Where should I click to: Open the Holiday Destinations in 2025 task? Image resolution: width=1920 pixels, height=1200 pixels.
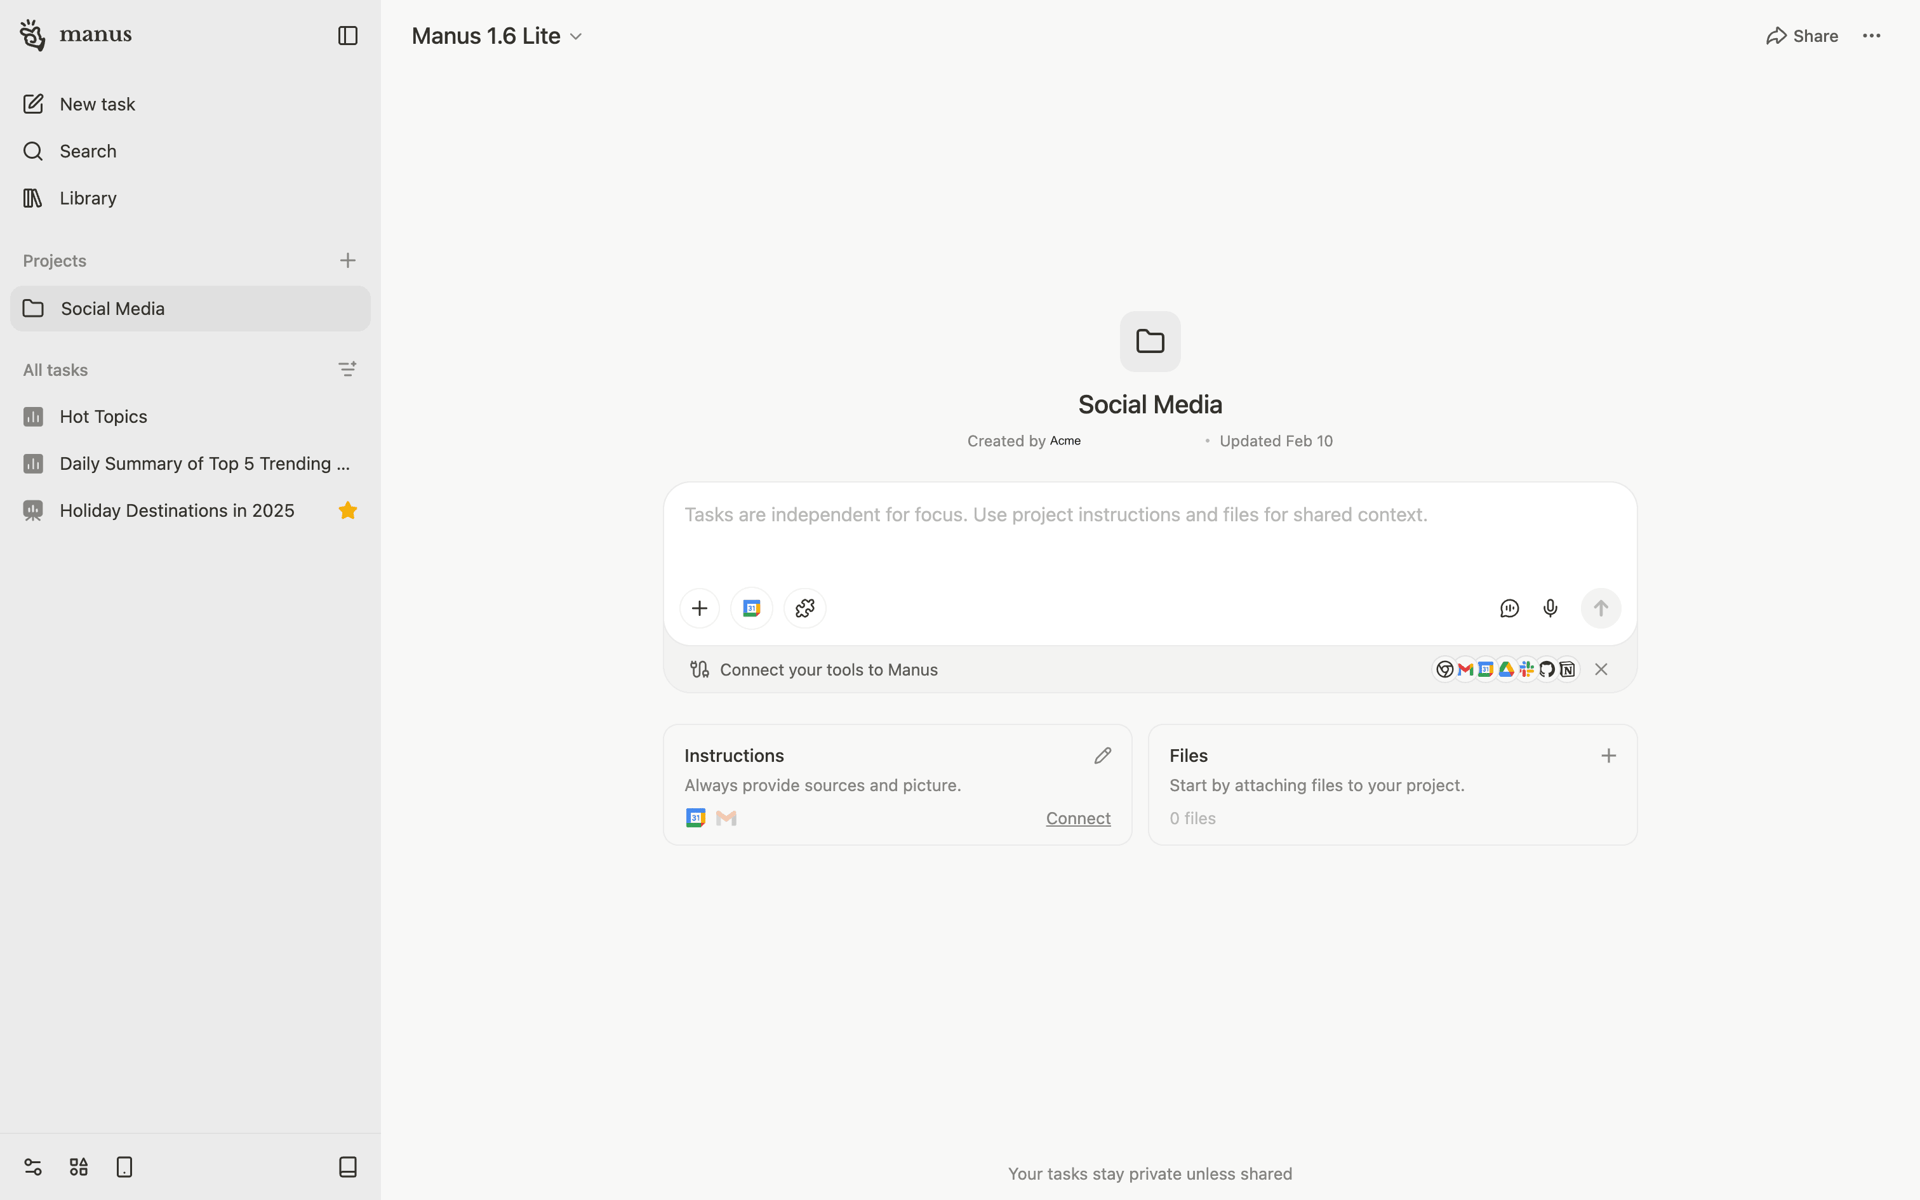190,511
